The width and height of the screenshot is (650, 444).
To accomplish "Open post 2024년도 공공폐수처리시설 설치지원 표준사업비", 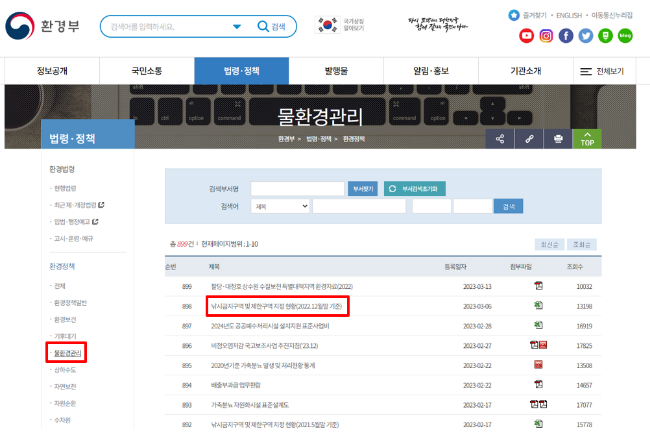I will pos(270,326).
